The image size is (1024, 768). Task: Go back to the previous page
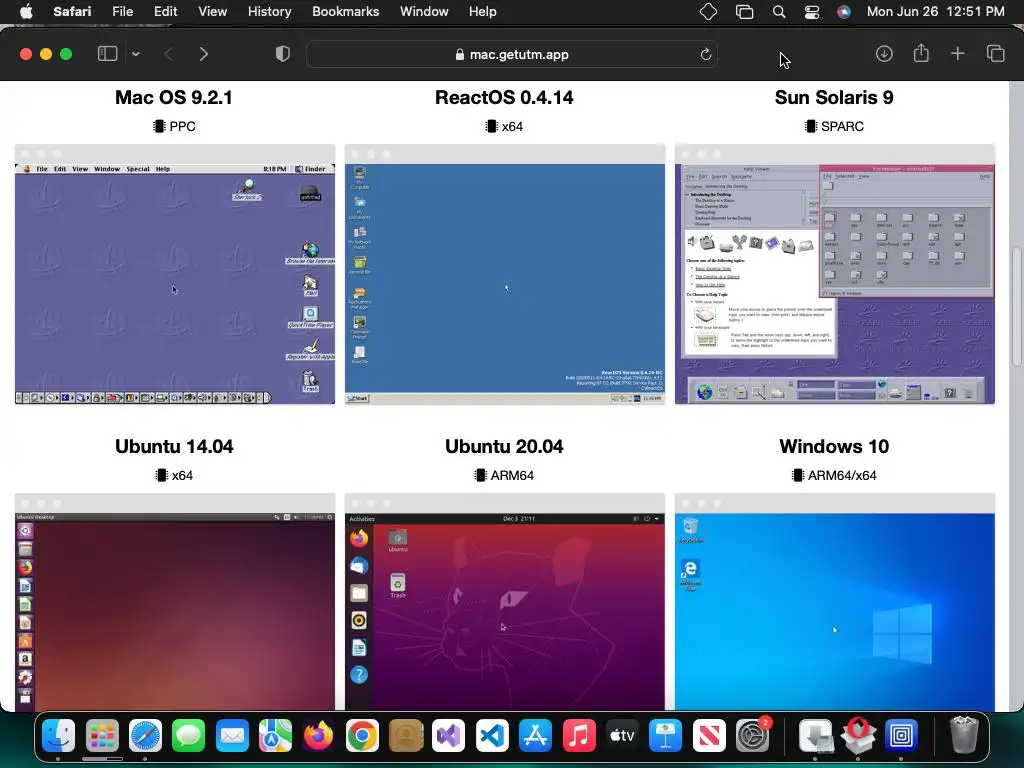pos(168,54)
